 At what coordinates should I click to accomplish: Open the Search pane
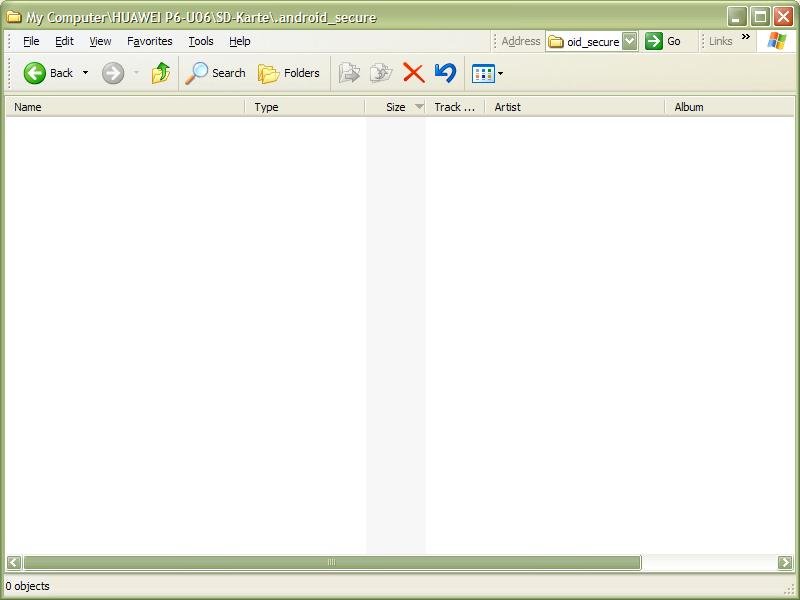coord(215,73)
